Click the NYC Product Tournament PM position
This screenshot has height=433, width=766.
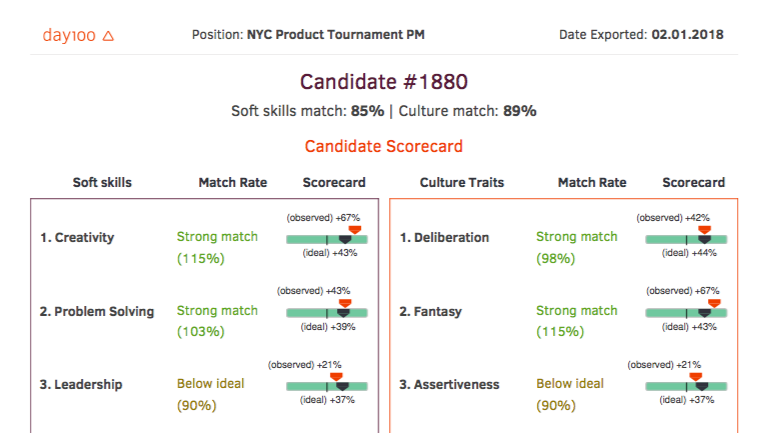[x=335, y=35]
